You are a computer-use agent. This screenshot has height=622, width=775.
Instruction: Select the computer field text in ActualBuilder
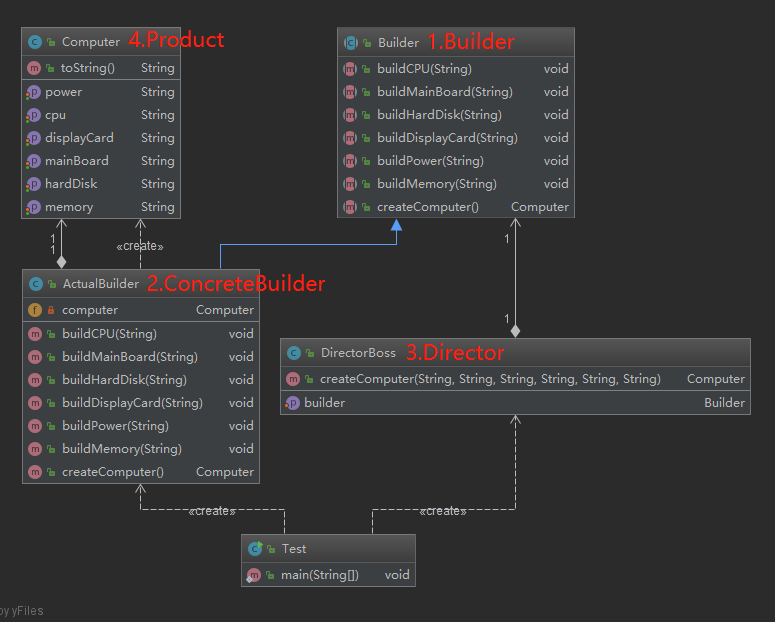coord(90,310)
